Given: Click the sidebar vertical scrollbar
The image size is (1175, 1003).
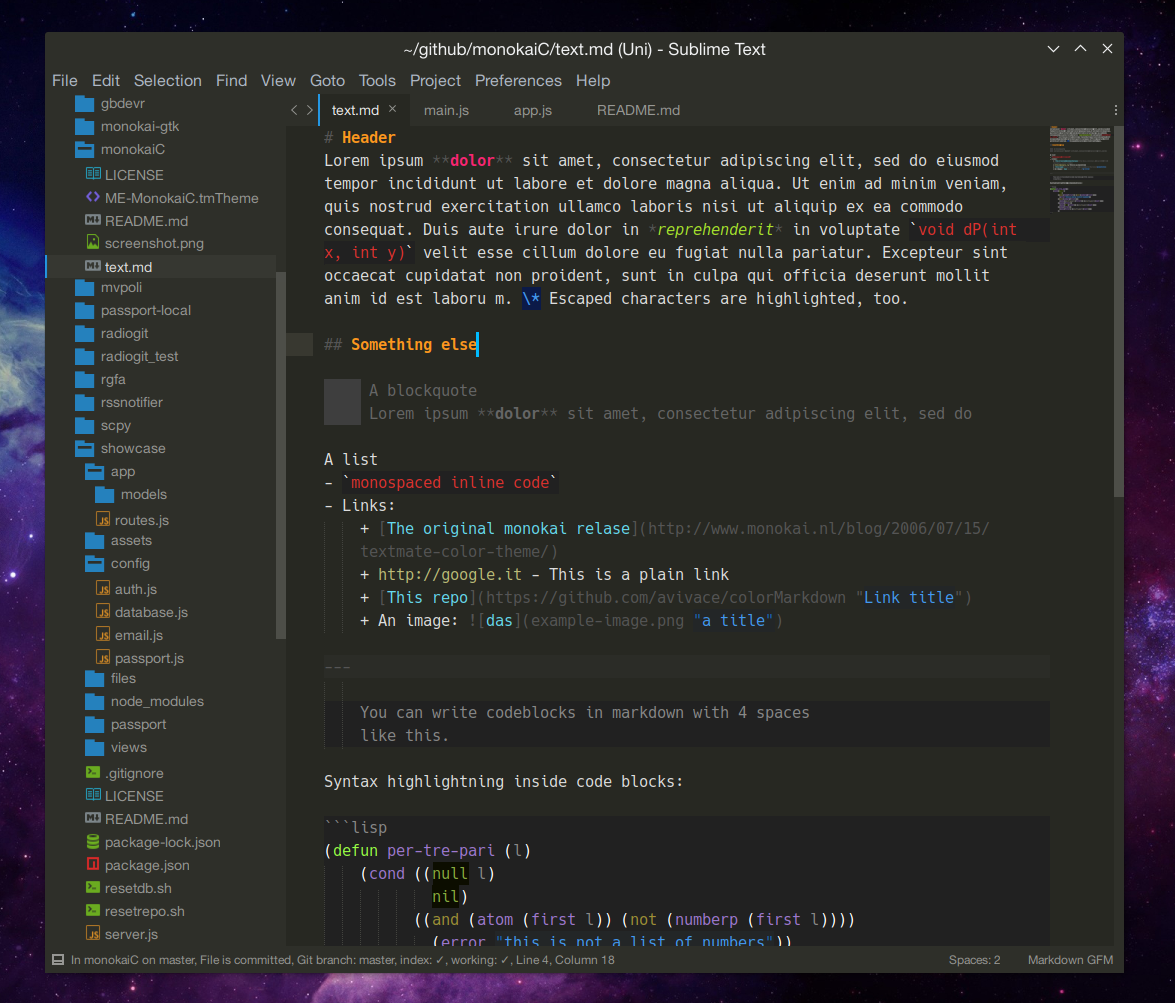Looking at the screenshot, I should point(281,455).
